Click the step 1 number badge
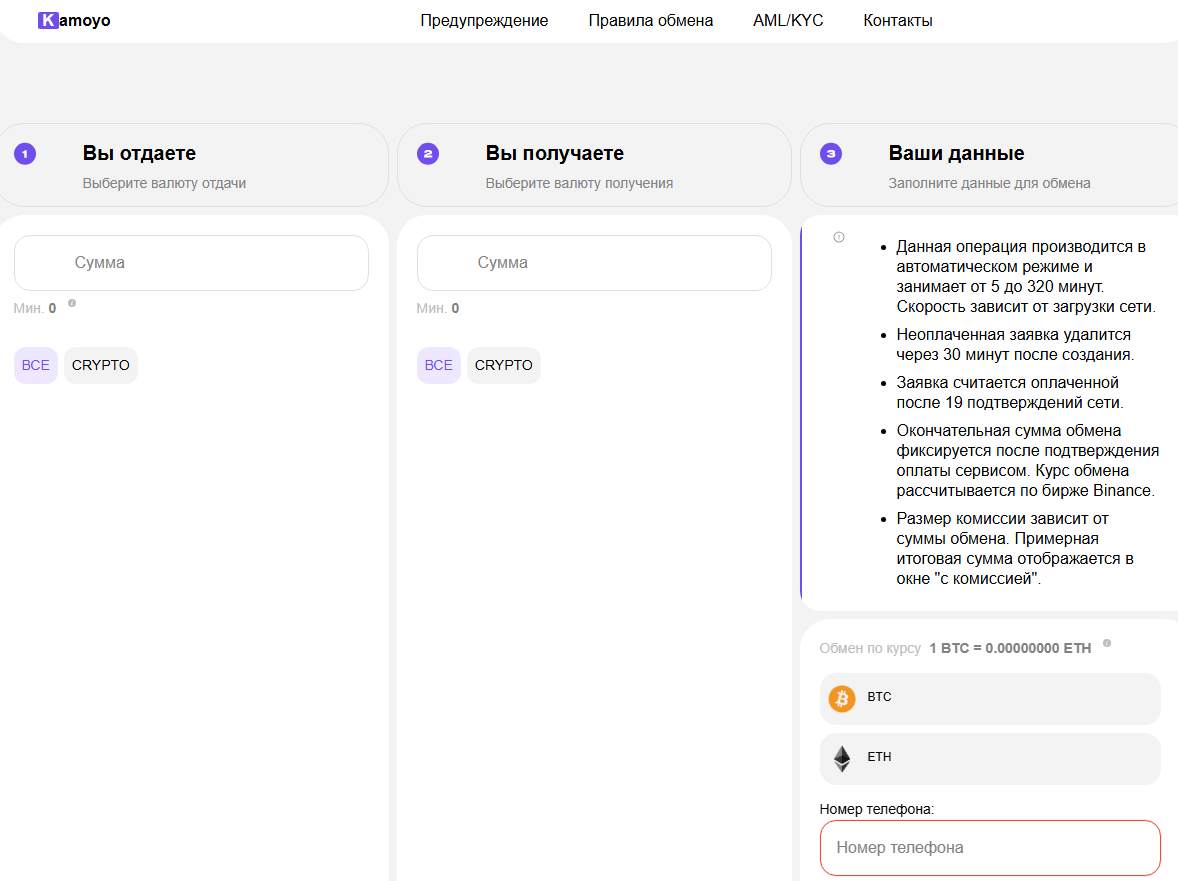1178x881 pixels. coord(25,154)
